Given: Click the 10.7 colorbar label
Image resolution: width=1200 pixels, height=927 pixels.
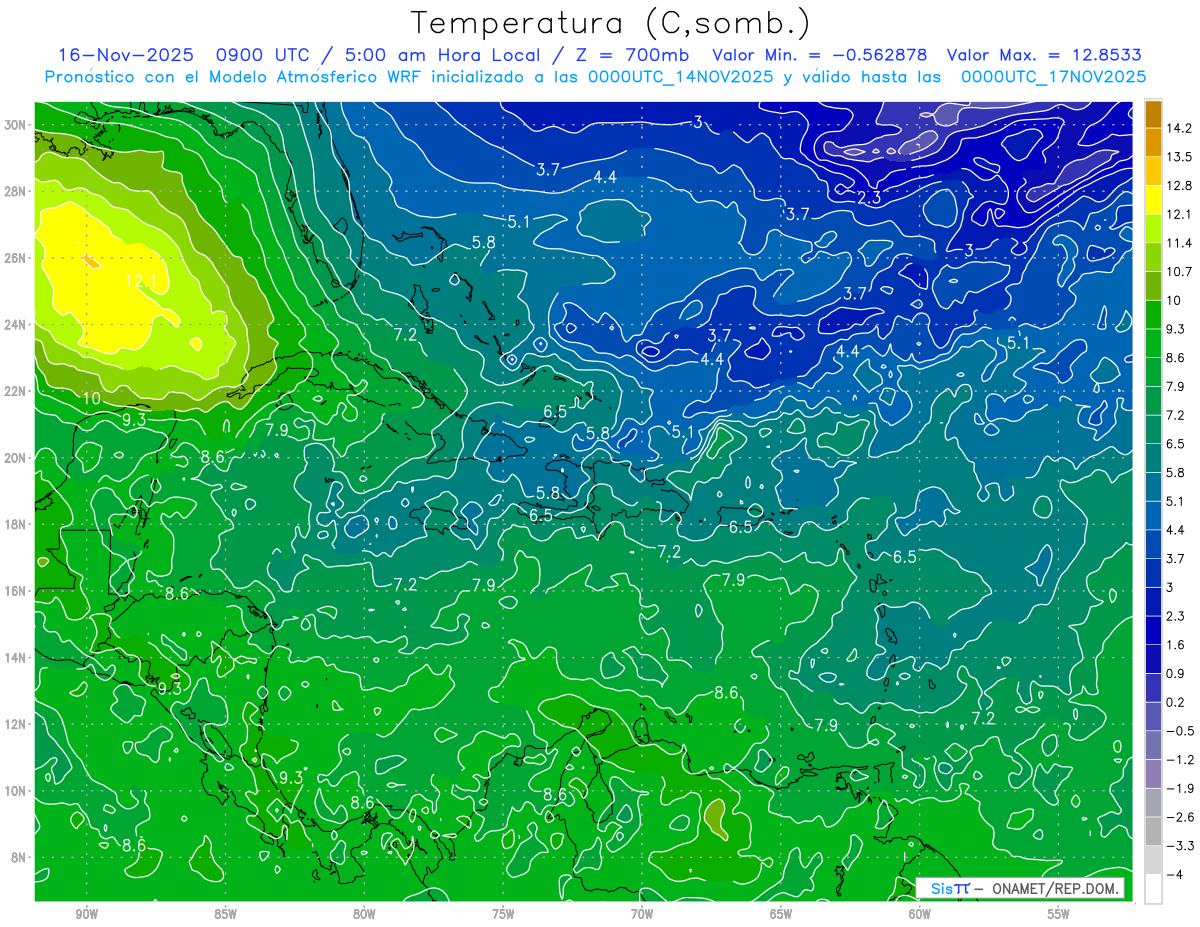Looking at the screenshot, I should pyautogui.click(x=1180, y=272).
